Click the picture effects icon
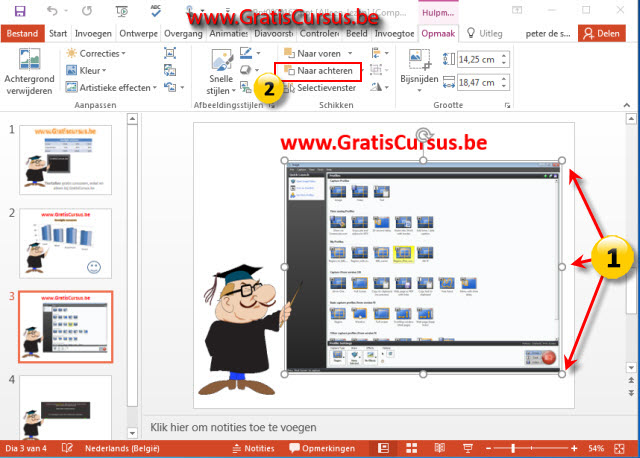This screenshot has height=458, width=640. point(245,70)
